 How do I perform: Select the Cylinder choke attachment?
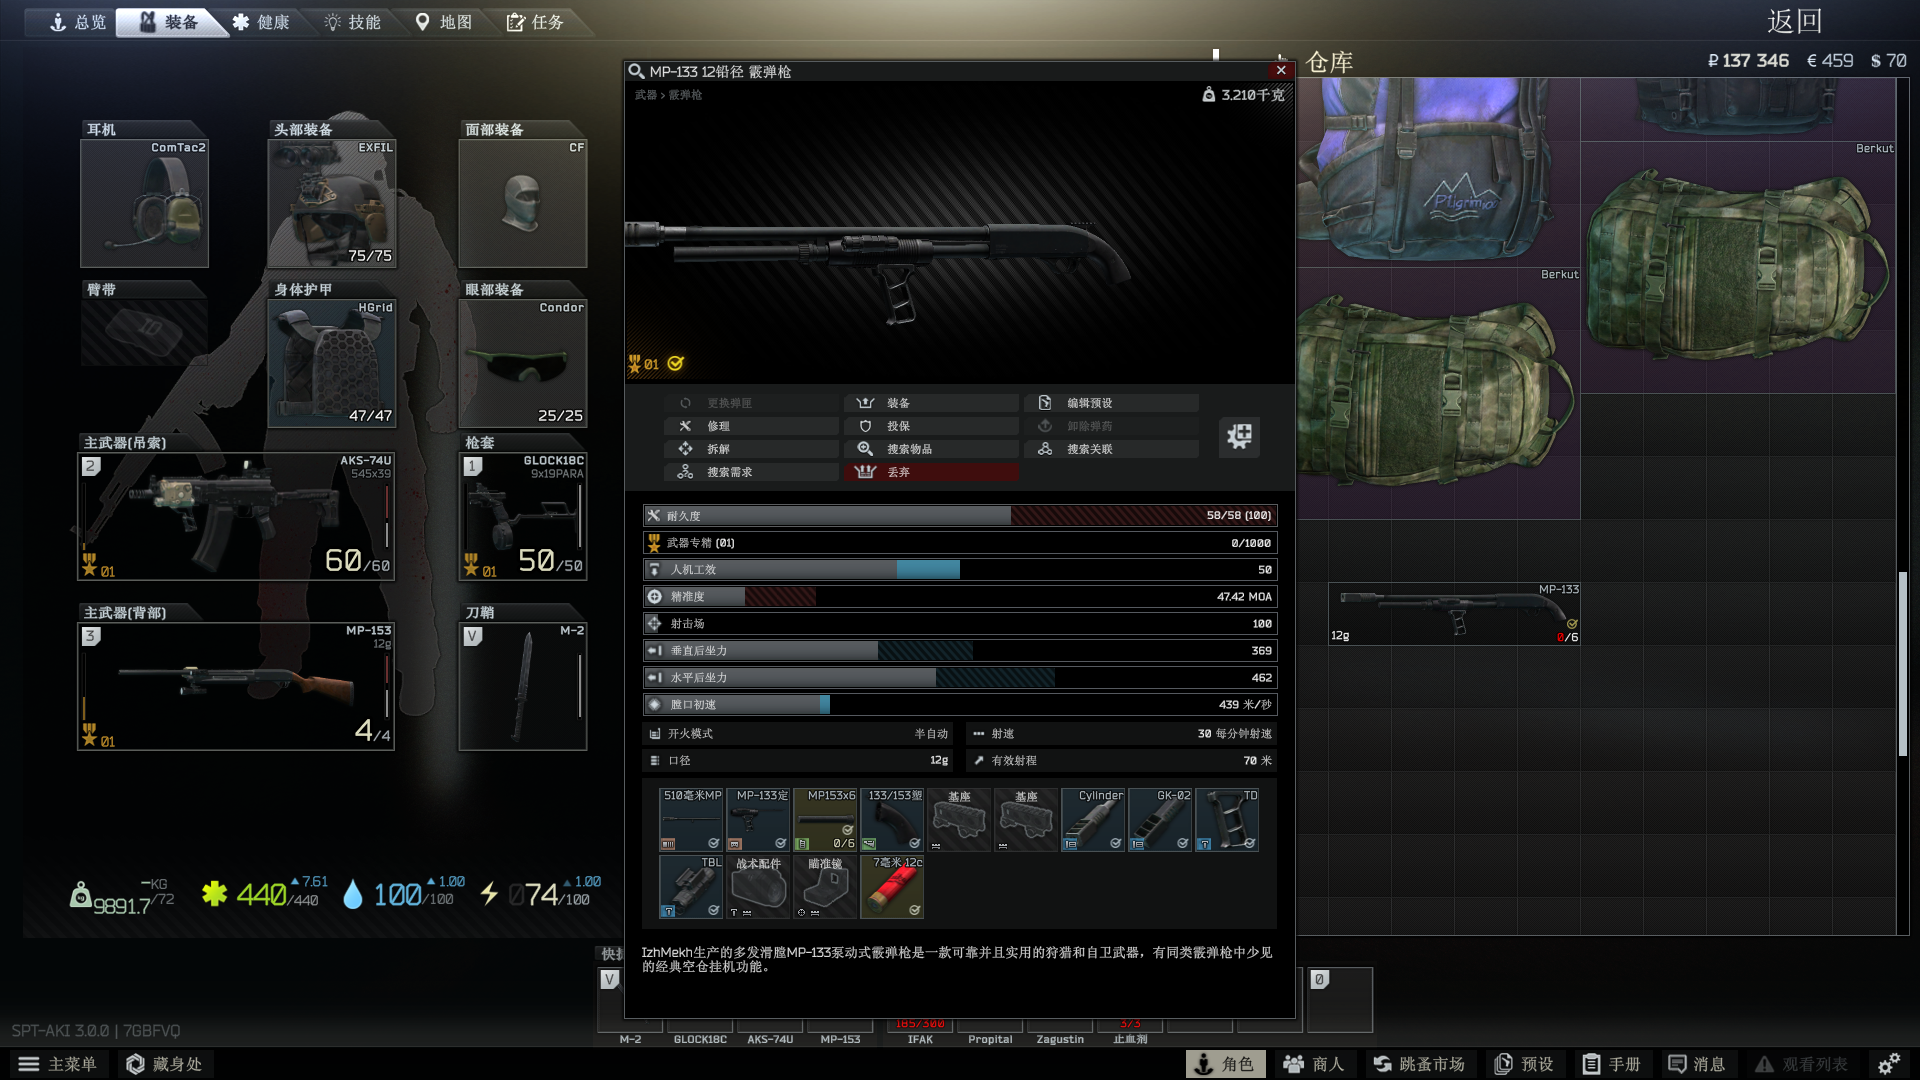1093,819
